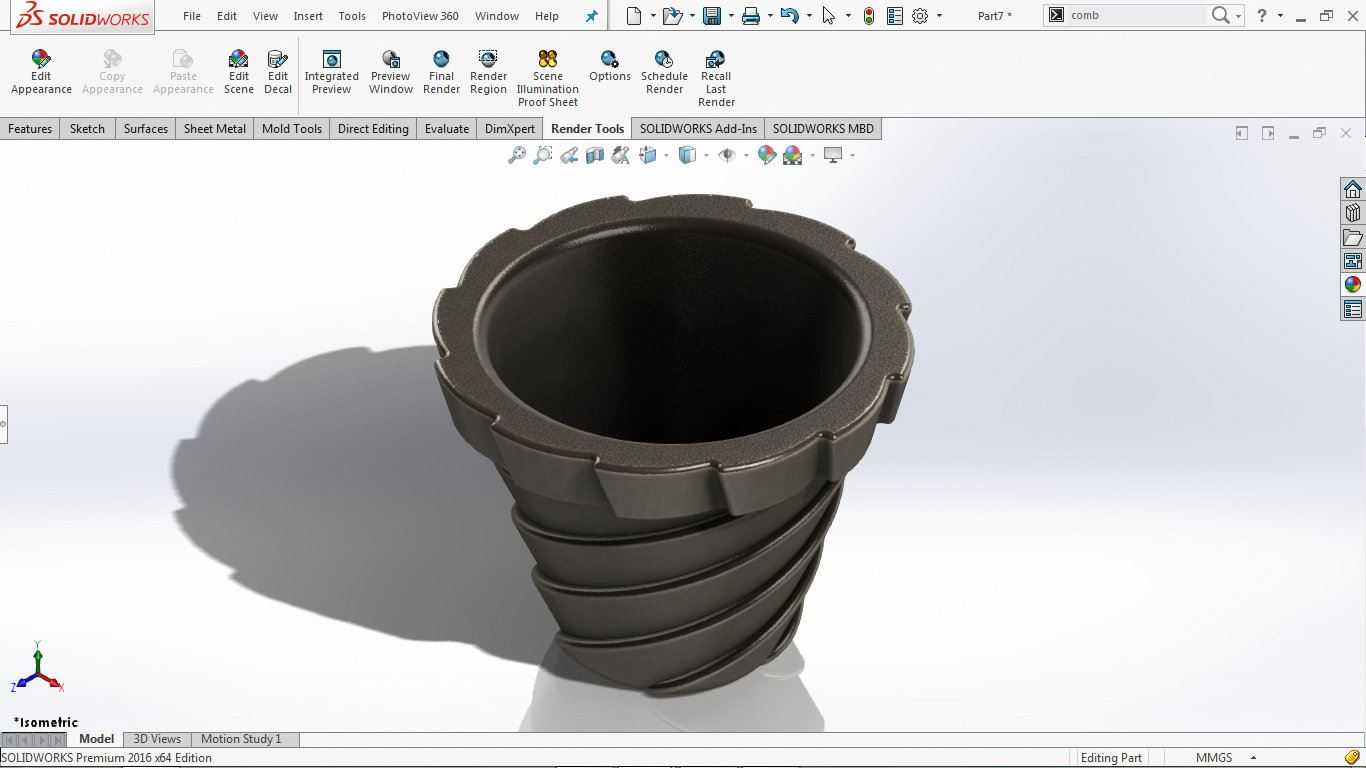Viewport: 1366px width, 768px height.
Task: Open View Orientation cube icon
Action: [648, 155]
